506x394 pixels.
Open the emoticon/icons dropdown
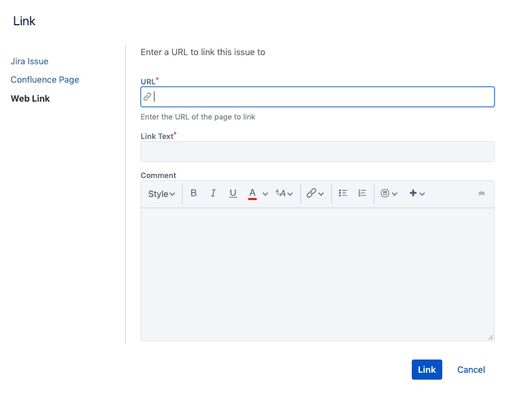pyautogui.click(x=389, y=193)
